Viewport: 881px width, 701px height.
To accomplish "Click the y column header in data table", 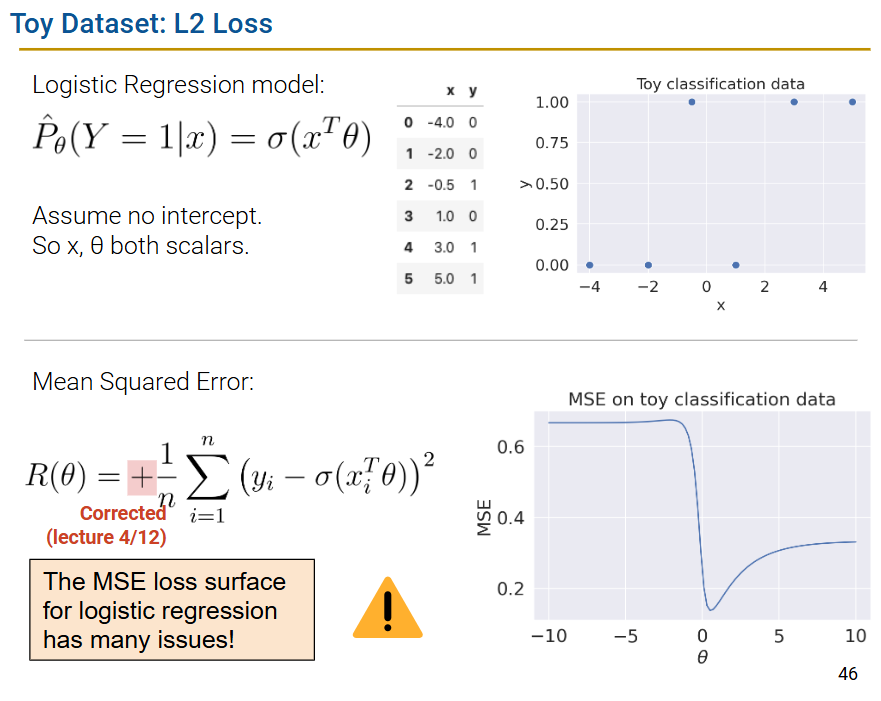I will tap(472, 91).
